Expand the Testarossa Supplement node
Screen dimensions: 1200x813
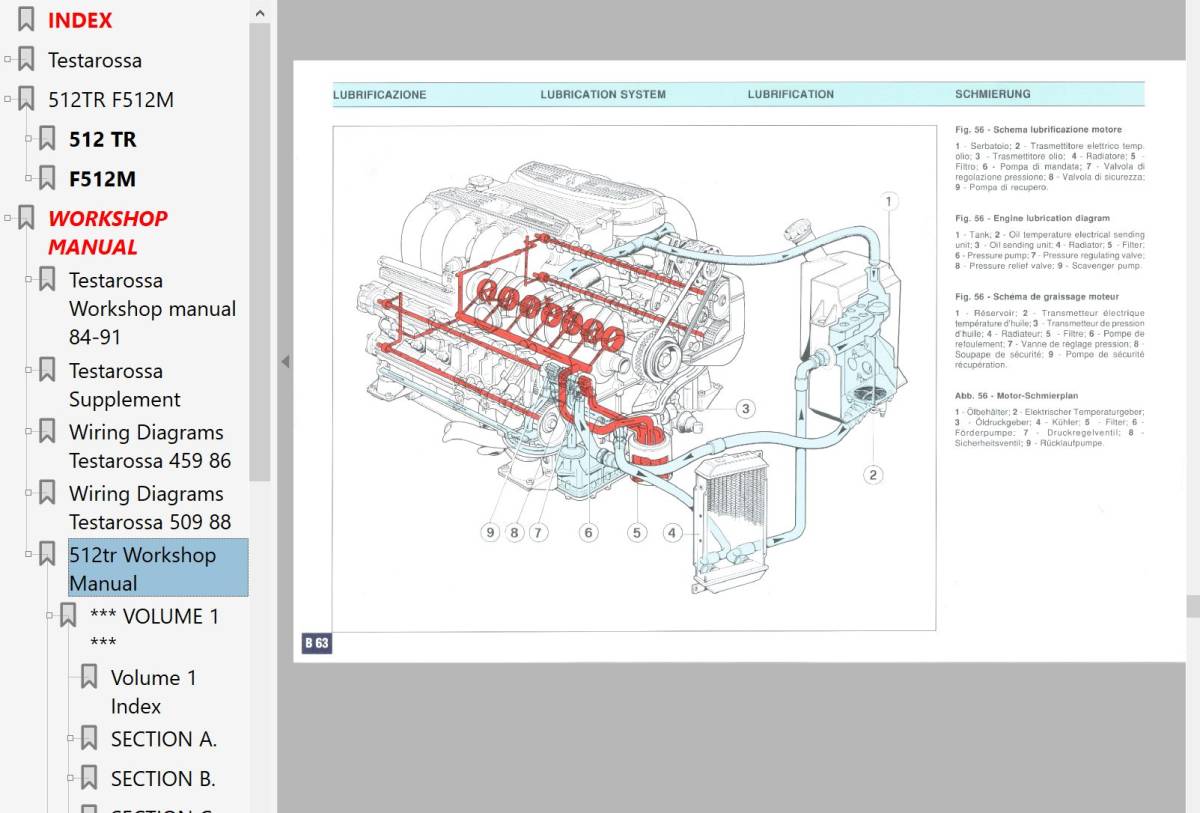[29, 371]
